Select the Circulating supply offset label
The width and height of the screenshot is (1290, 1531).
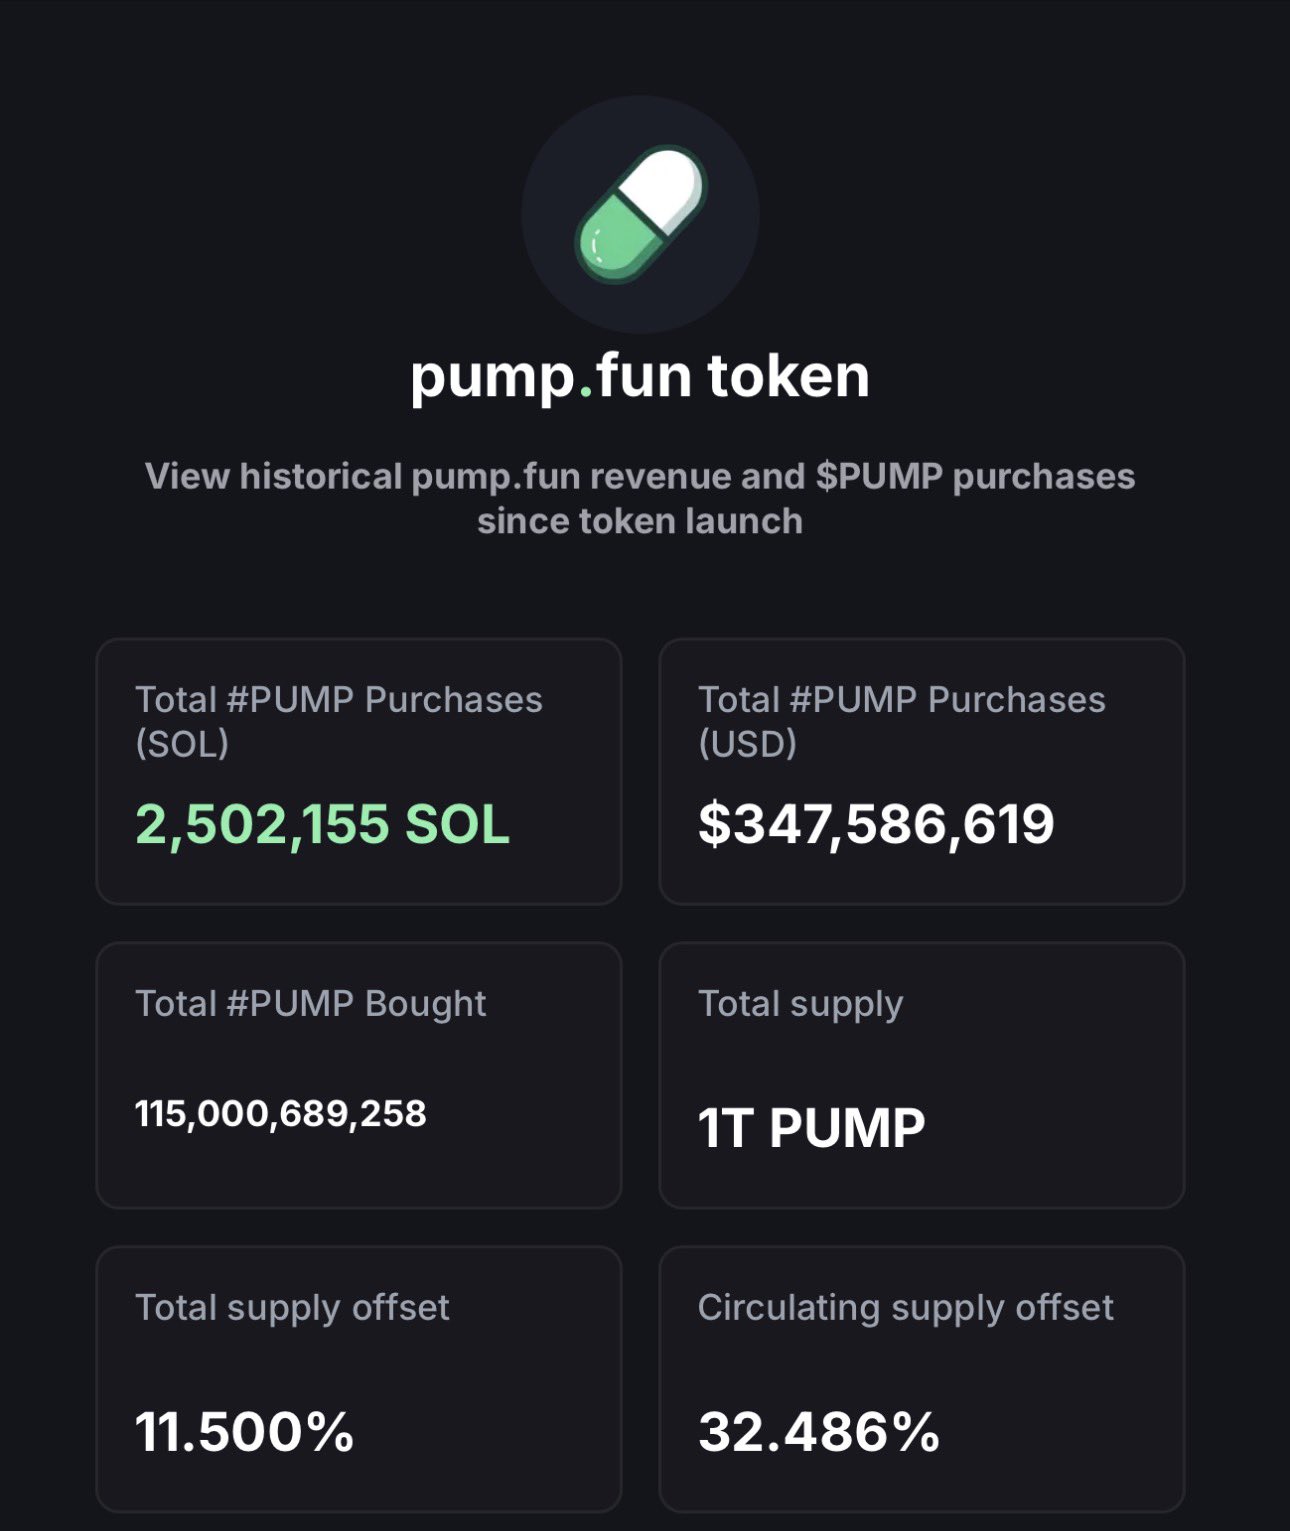(905, 1307)
